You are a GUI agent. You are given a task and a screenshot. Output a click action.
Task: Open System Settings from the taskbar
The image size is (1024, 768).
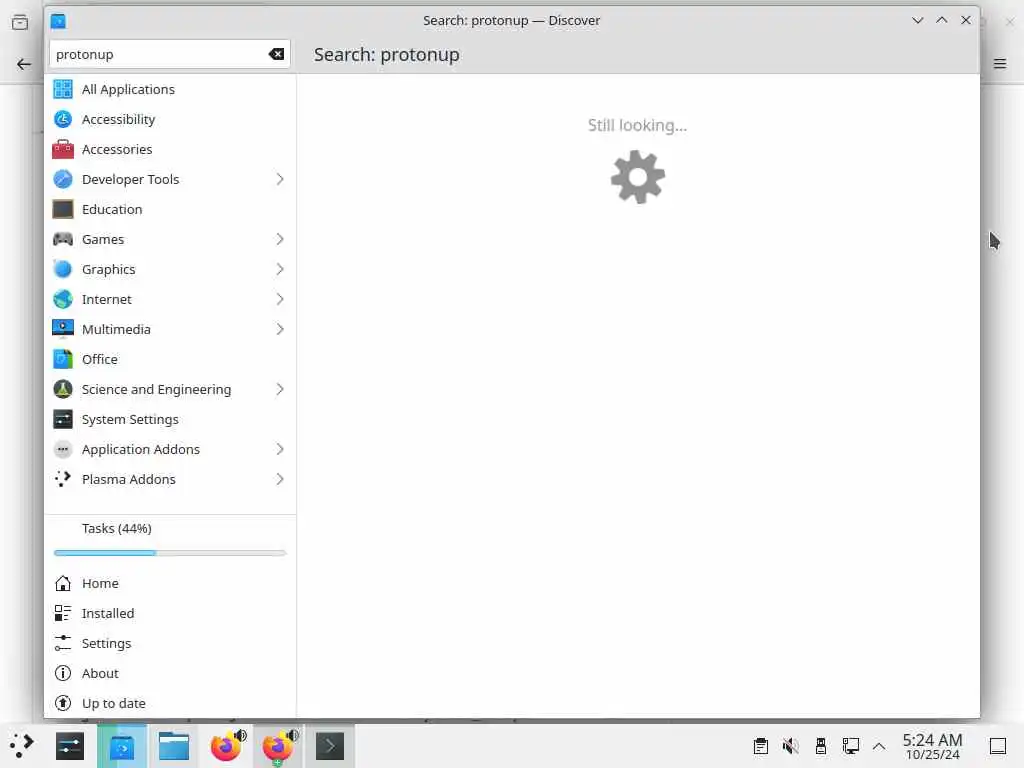(x=70, y=746)
